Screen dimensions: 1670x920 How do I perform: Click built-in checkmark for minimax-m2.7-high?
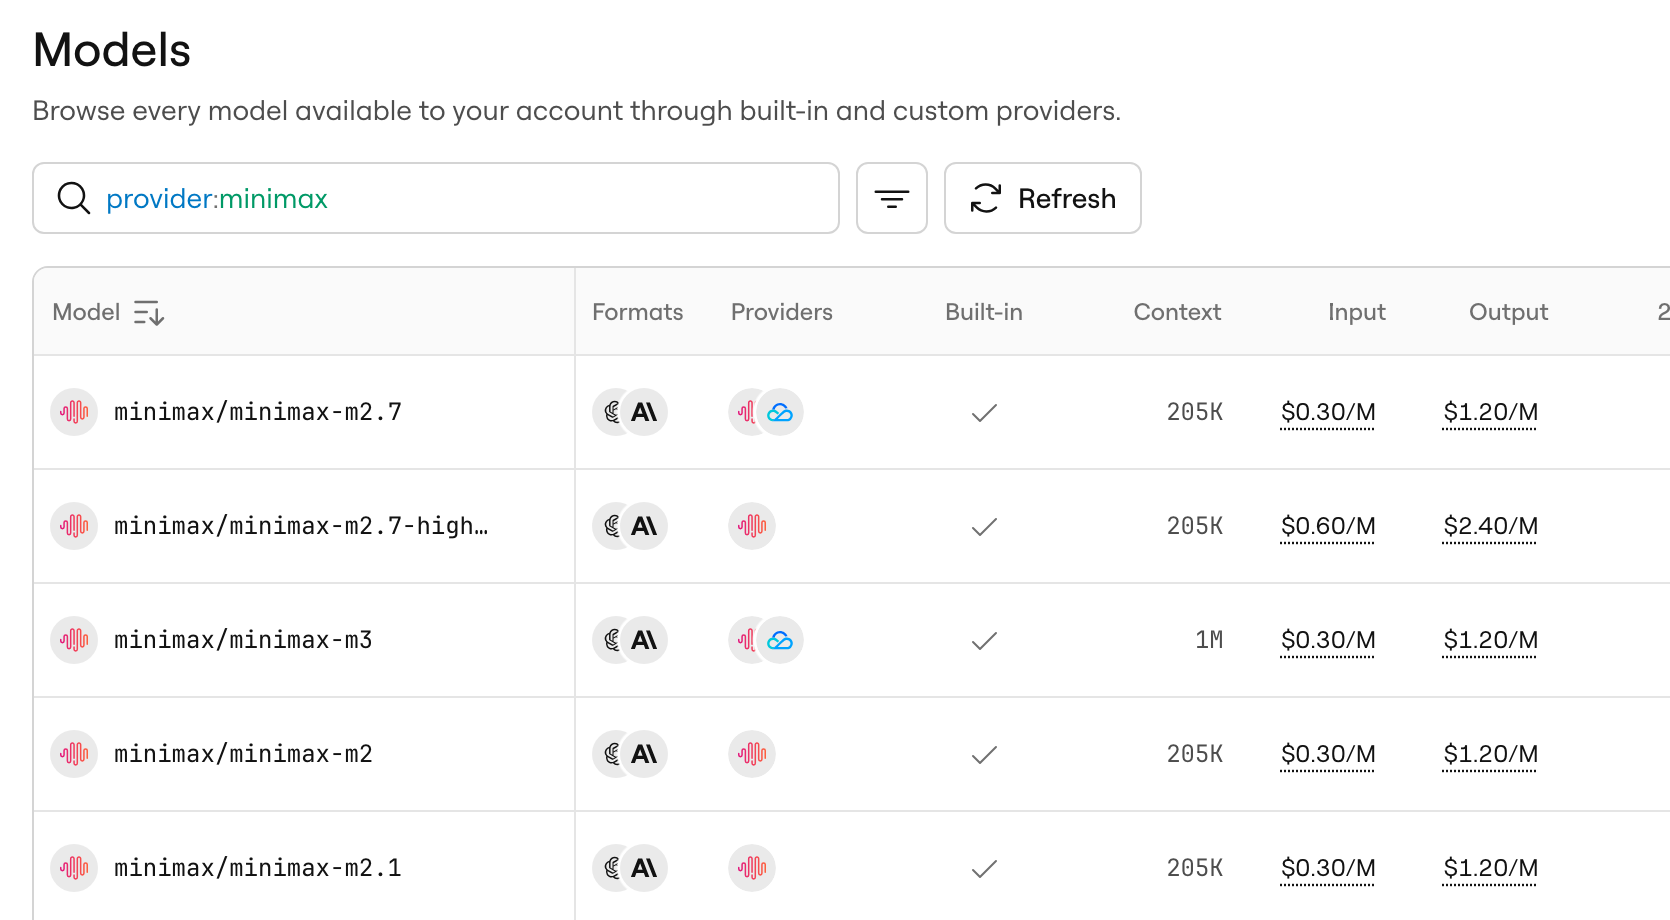coord(984,526)
